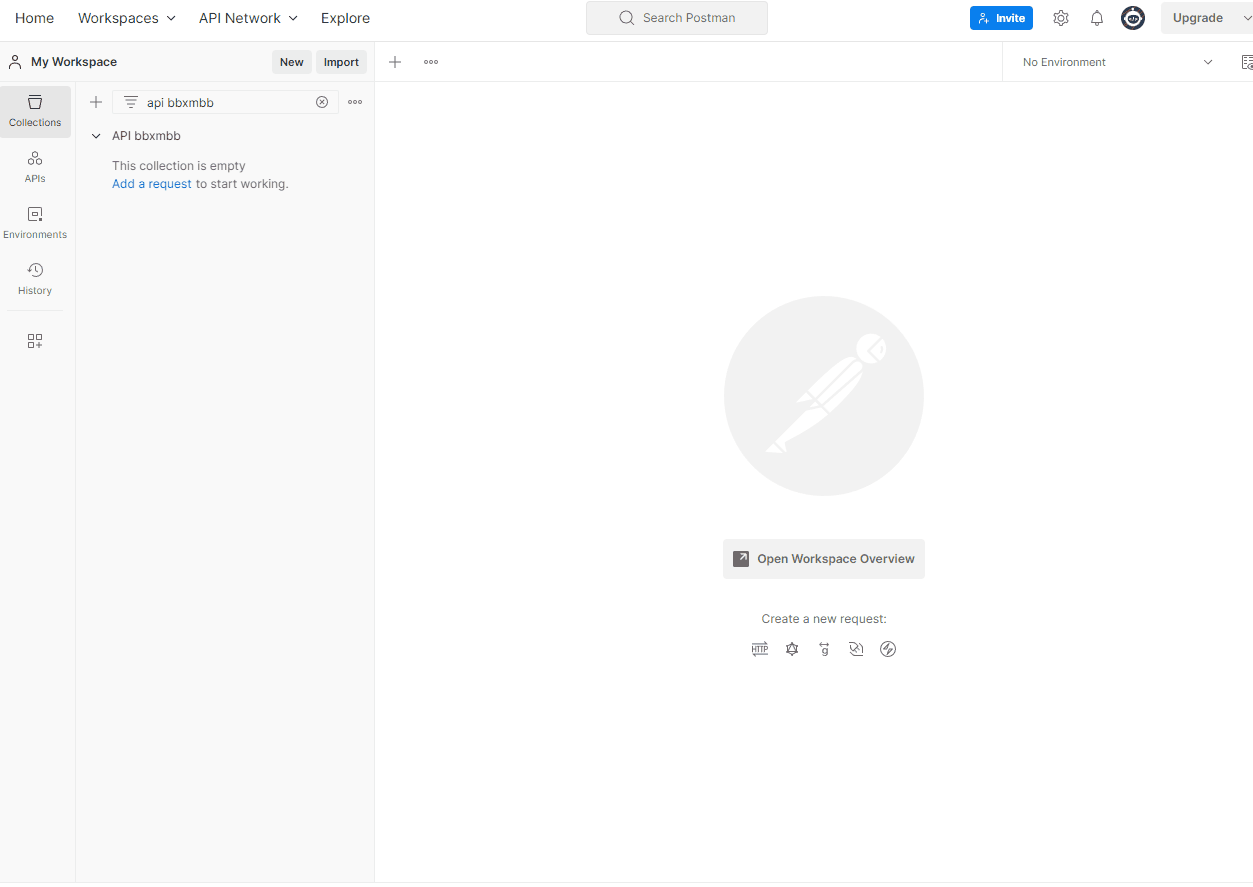Click the settings gear icon

pyautogui.click(x=1061, y=18)
